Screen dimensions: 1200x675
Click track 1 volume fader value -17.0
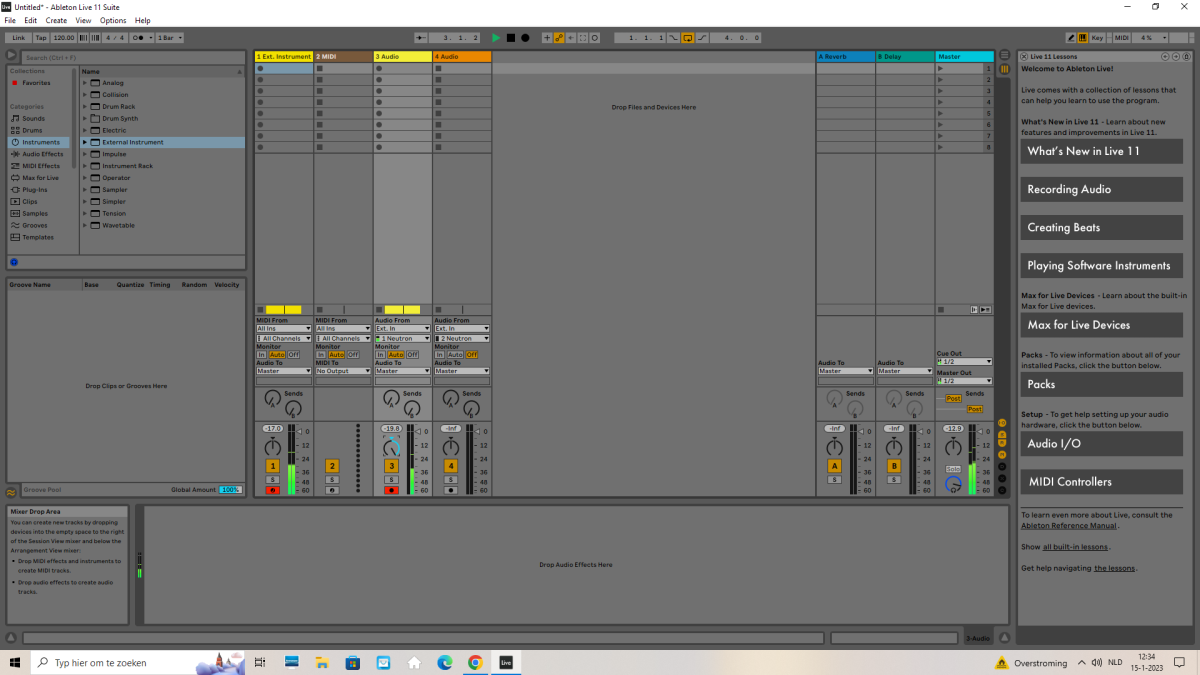(272, 428)
